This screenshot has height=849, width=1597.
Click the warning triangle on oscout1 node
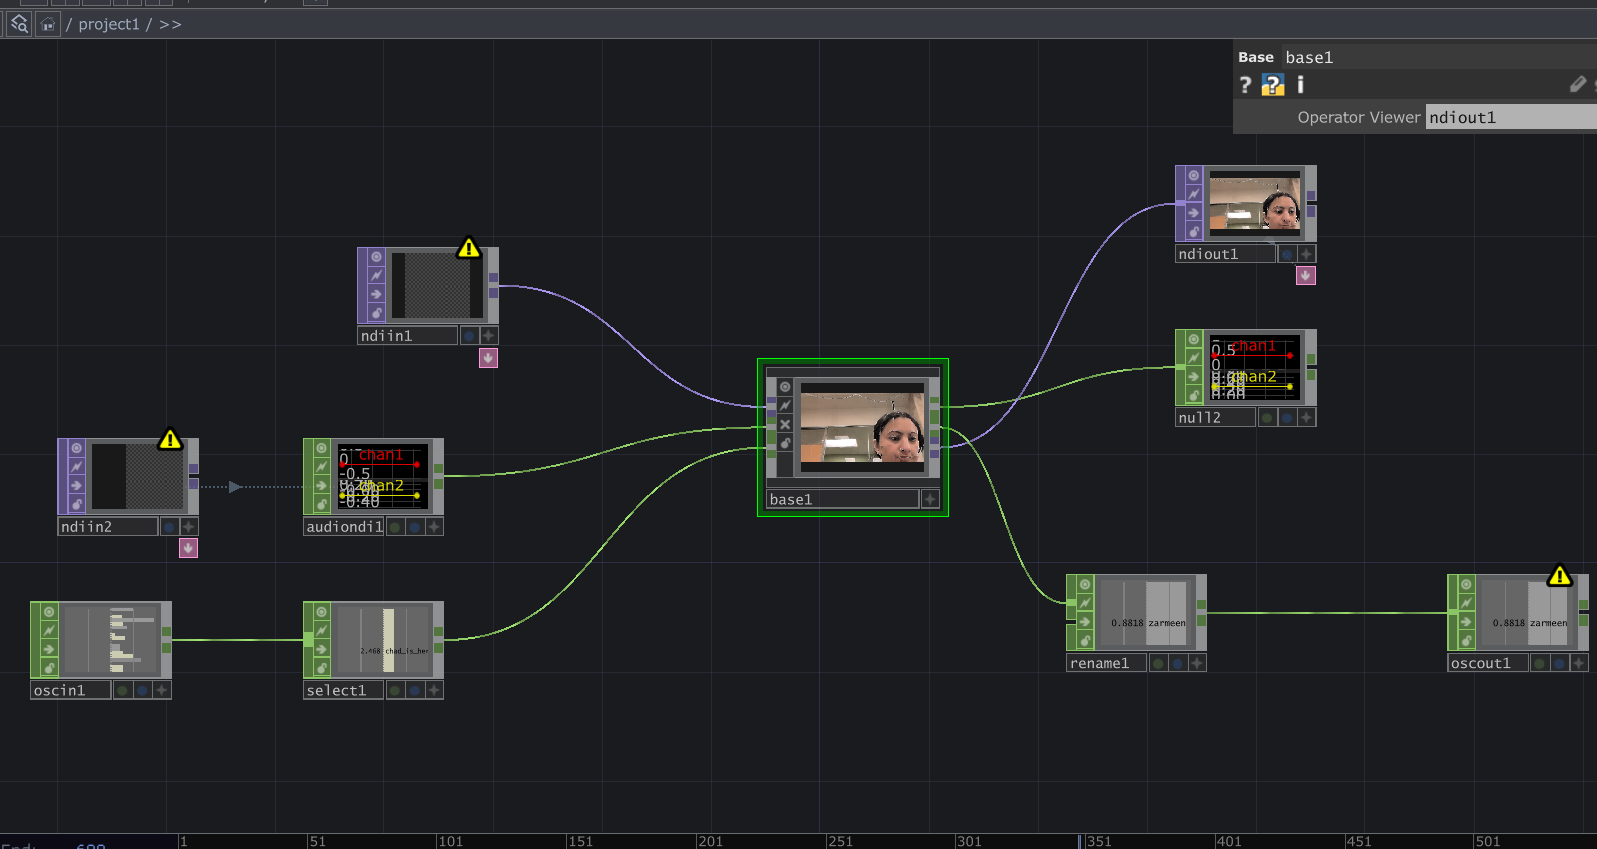coord(1559,576)
